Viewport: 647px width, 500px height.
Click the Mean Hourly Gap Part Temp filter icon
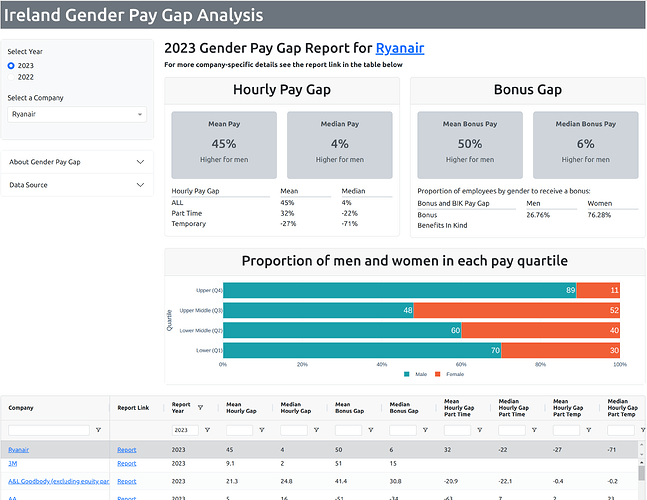tap(589, 430)
